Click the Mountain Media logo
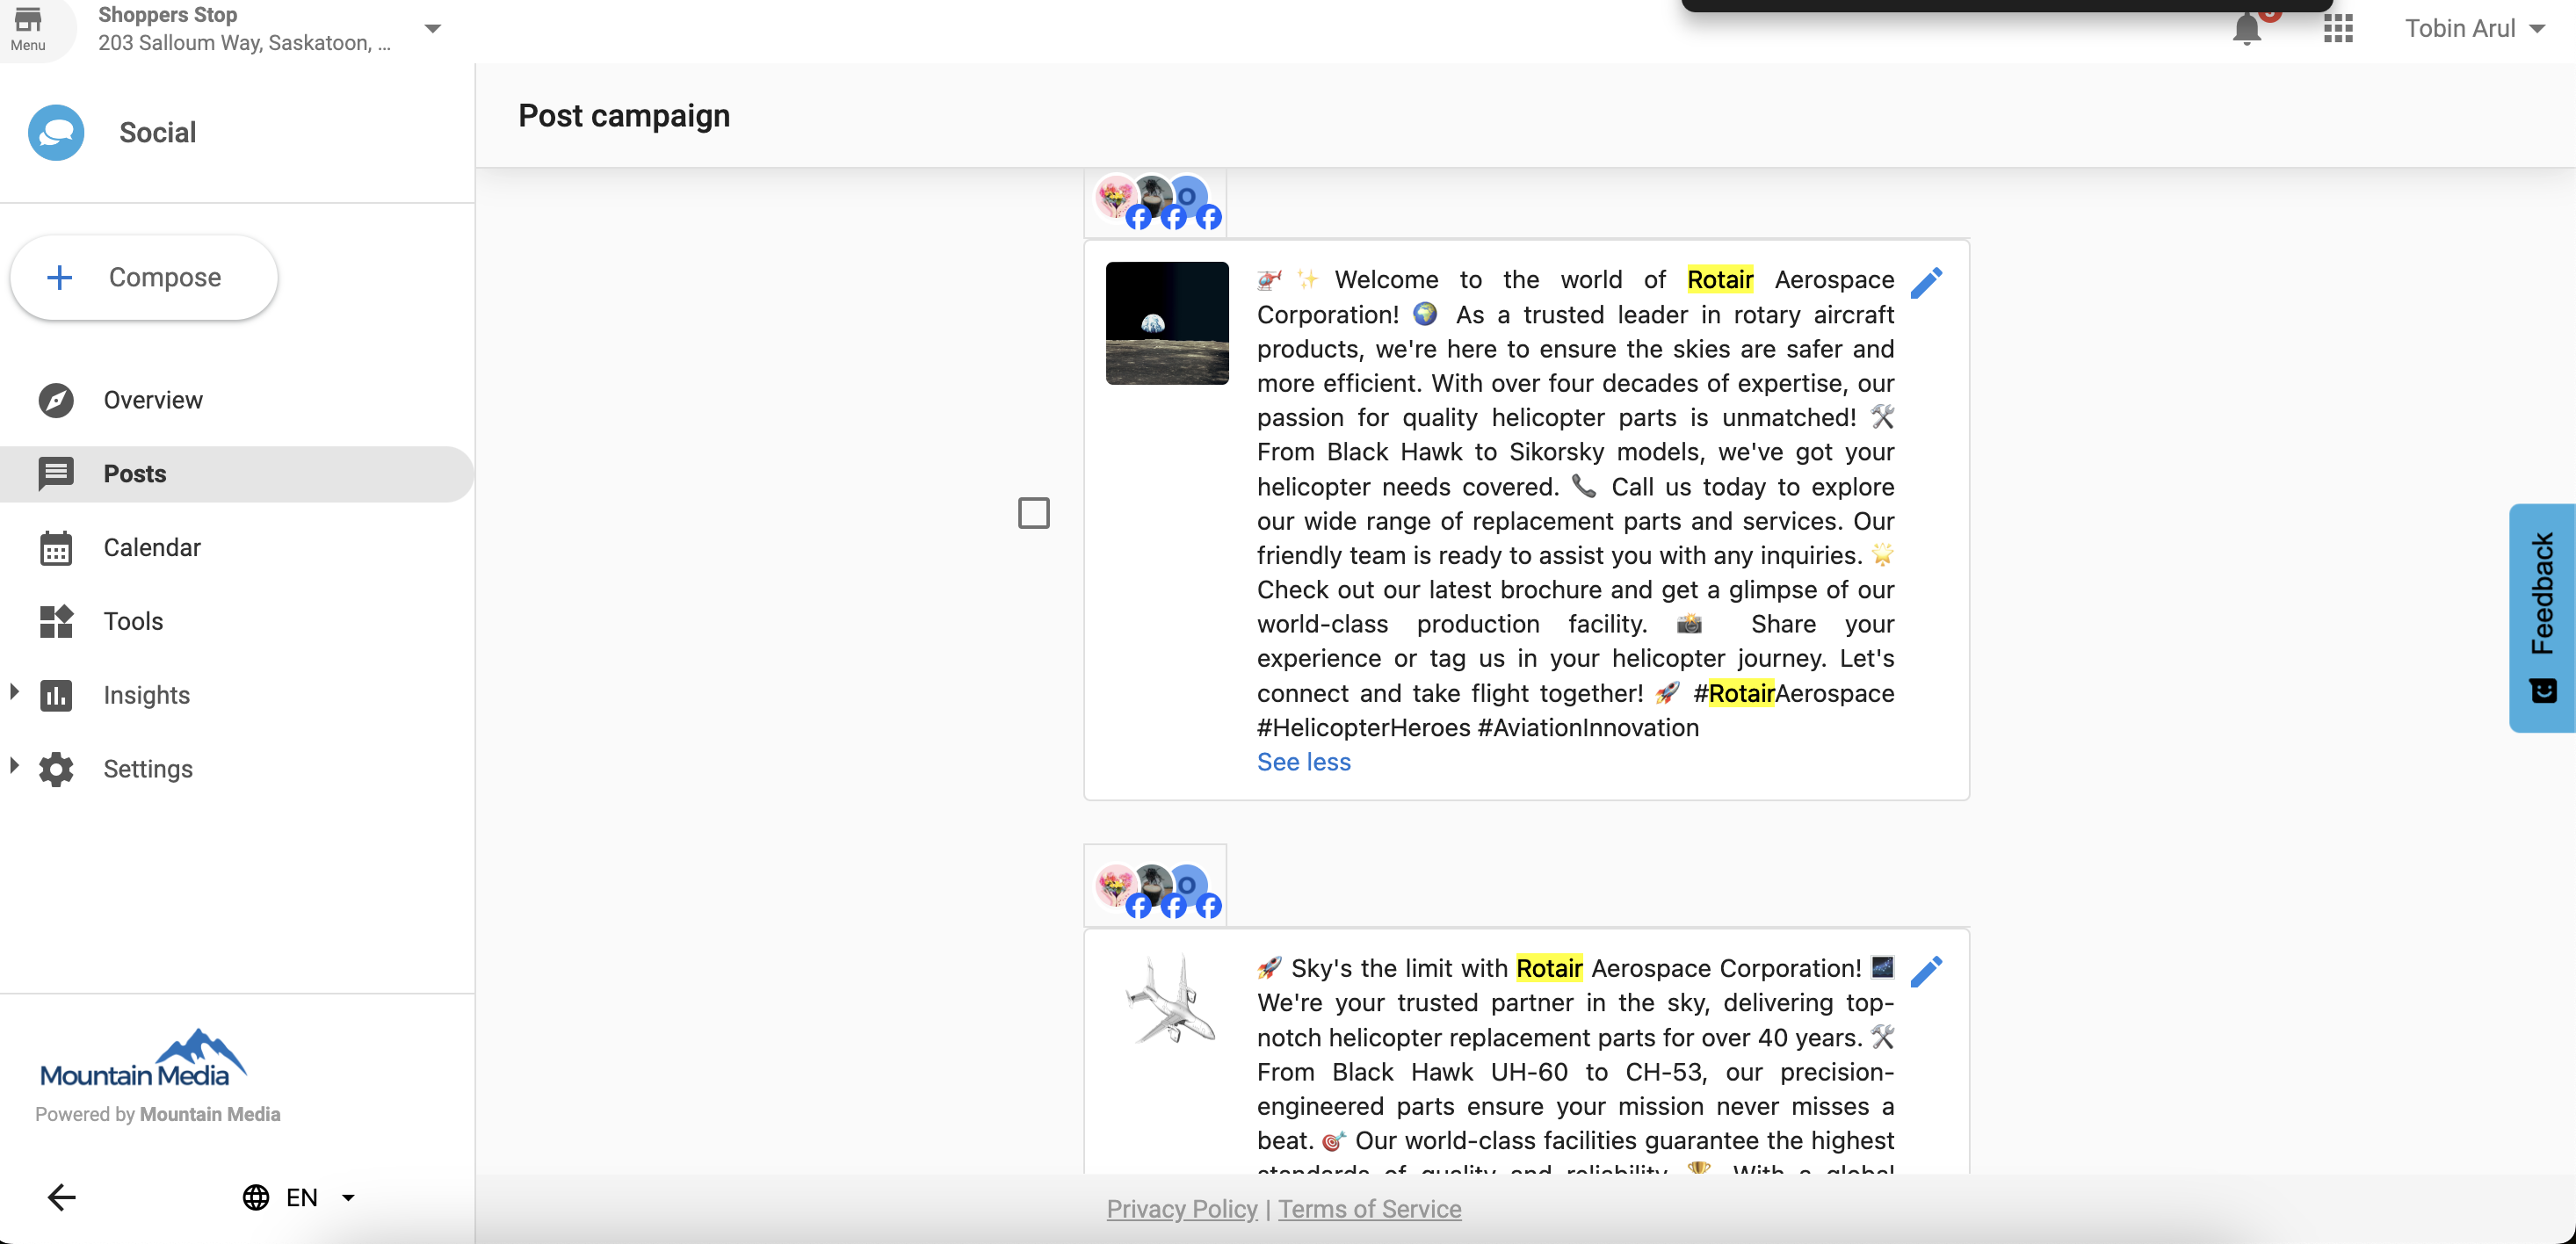This screenshot has height=1244, width=2576. click(143, 1058)
